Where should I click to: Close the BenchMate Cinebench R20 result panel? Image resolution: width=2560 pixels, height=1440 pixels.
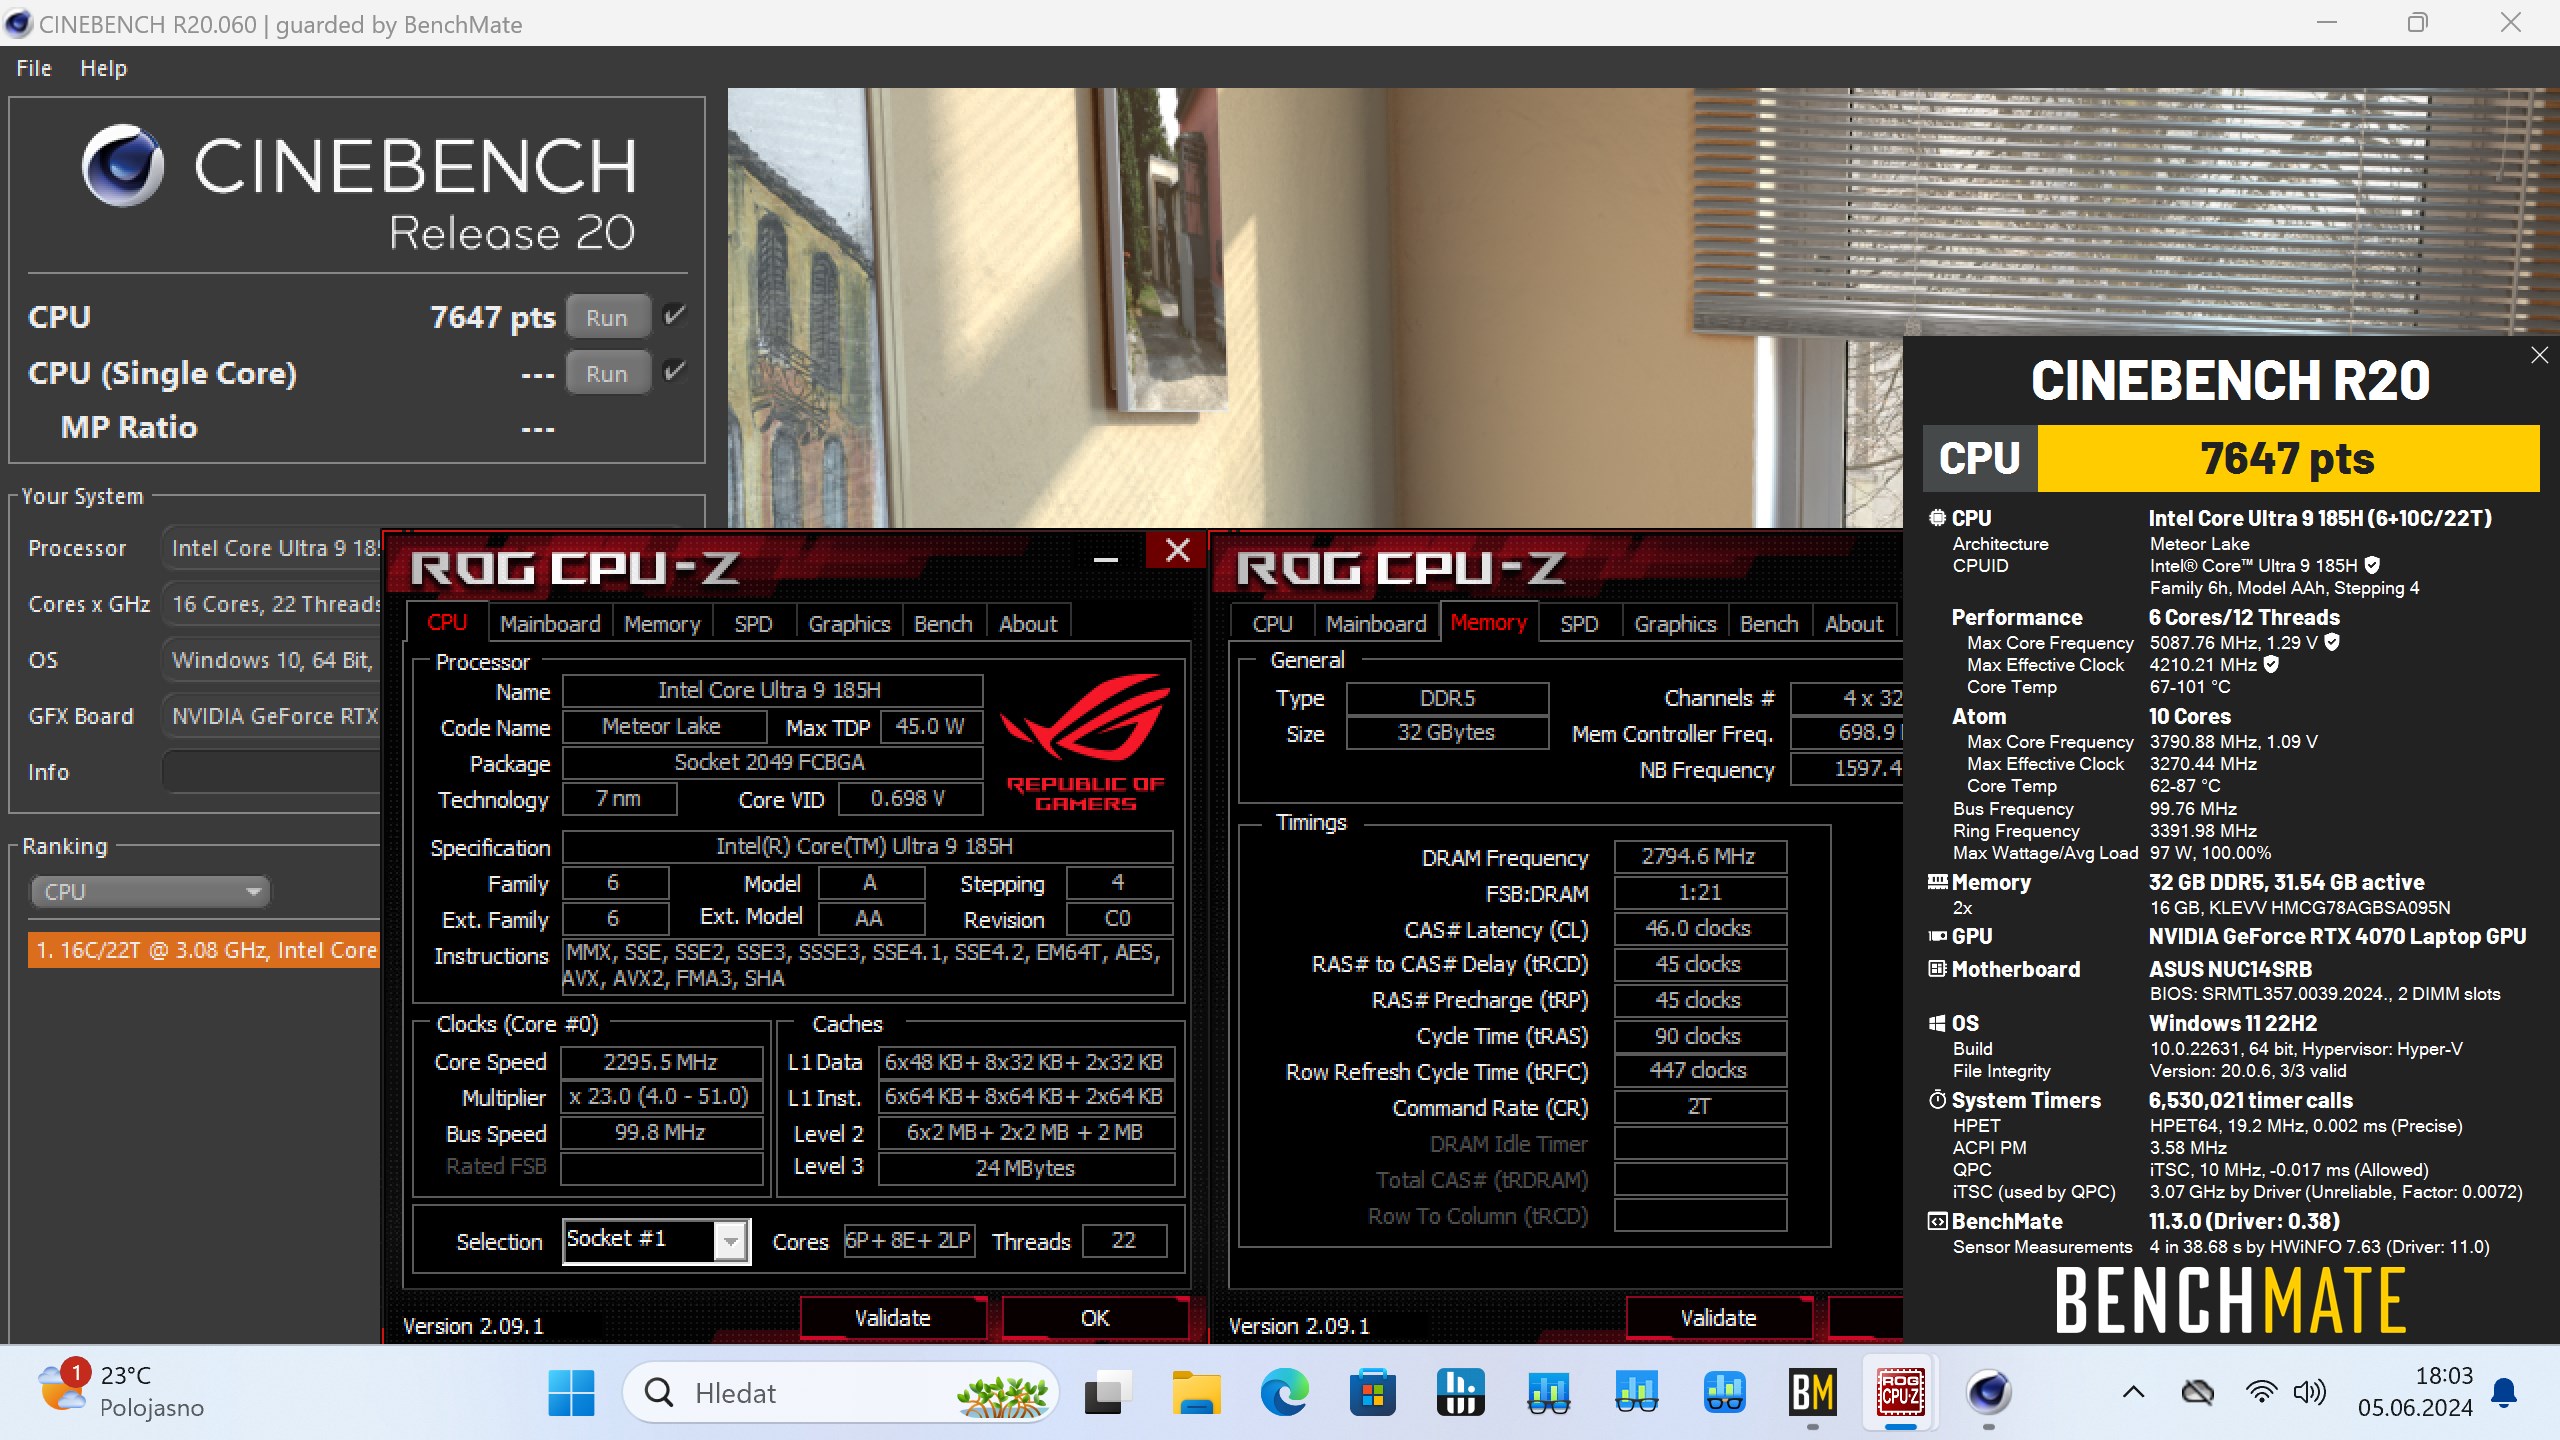[x=2539, y=355]
